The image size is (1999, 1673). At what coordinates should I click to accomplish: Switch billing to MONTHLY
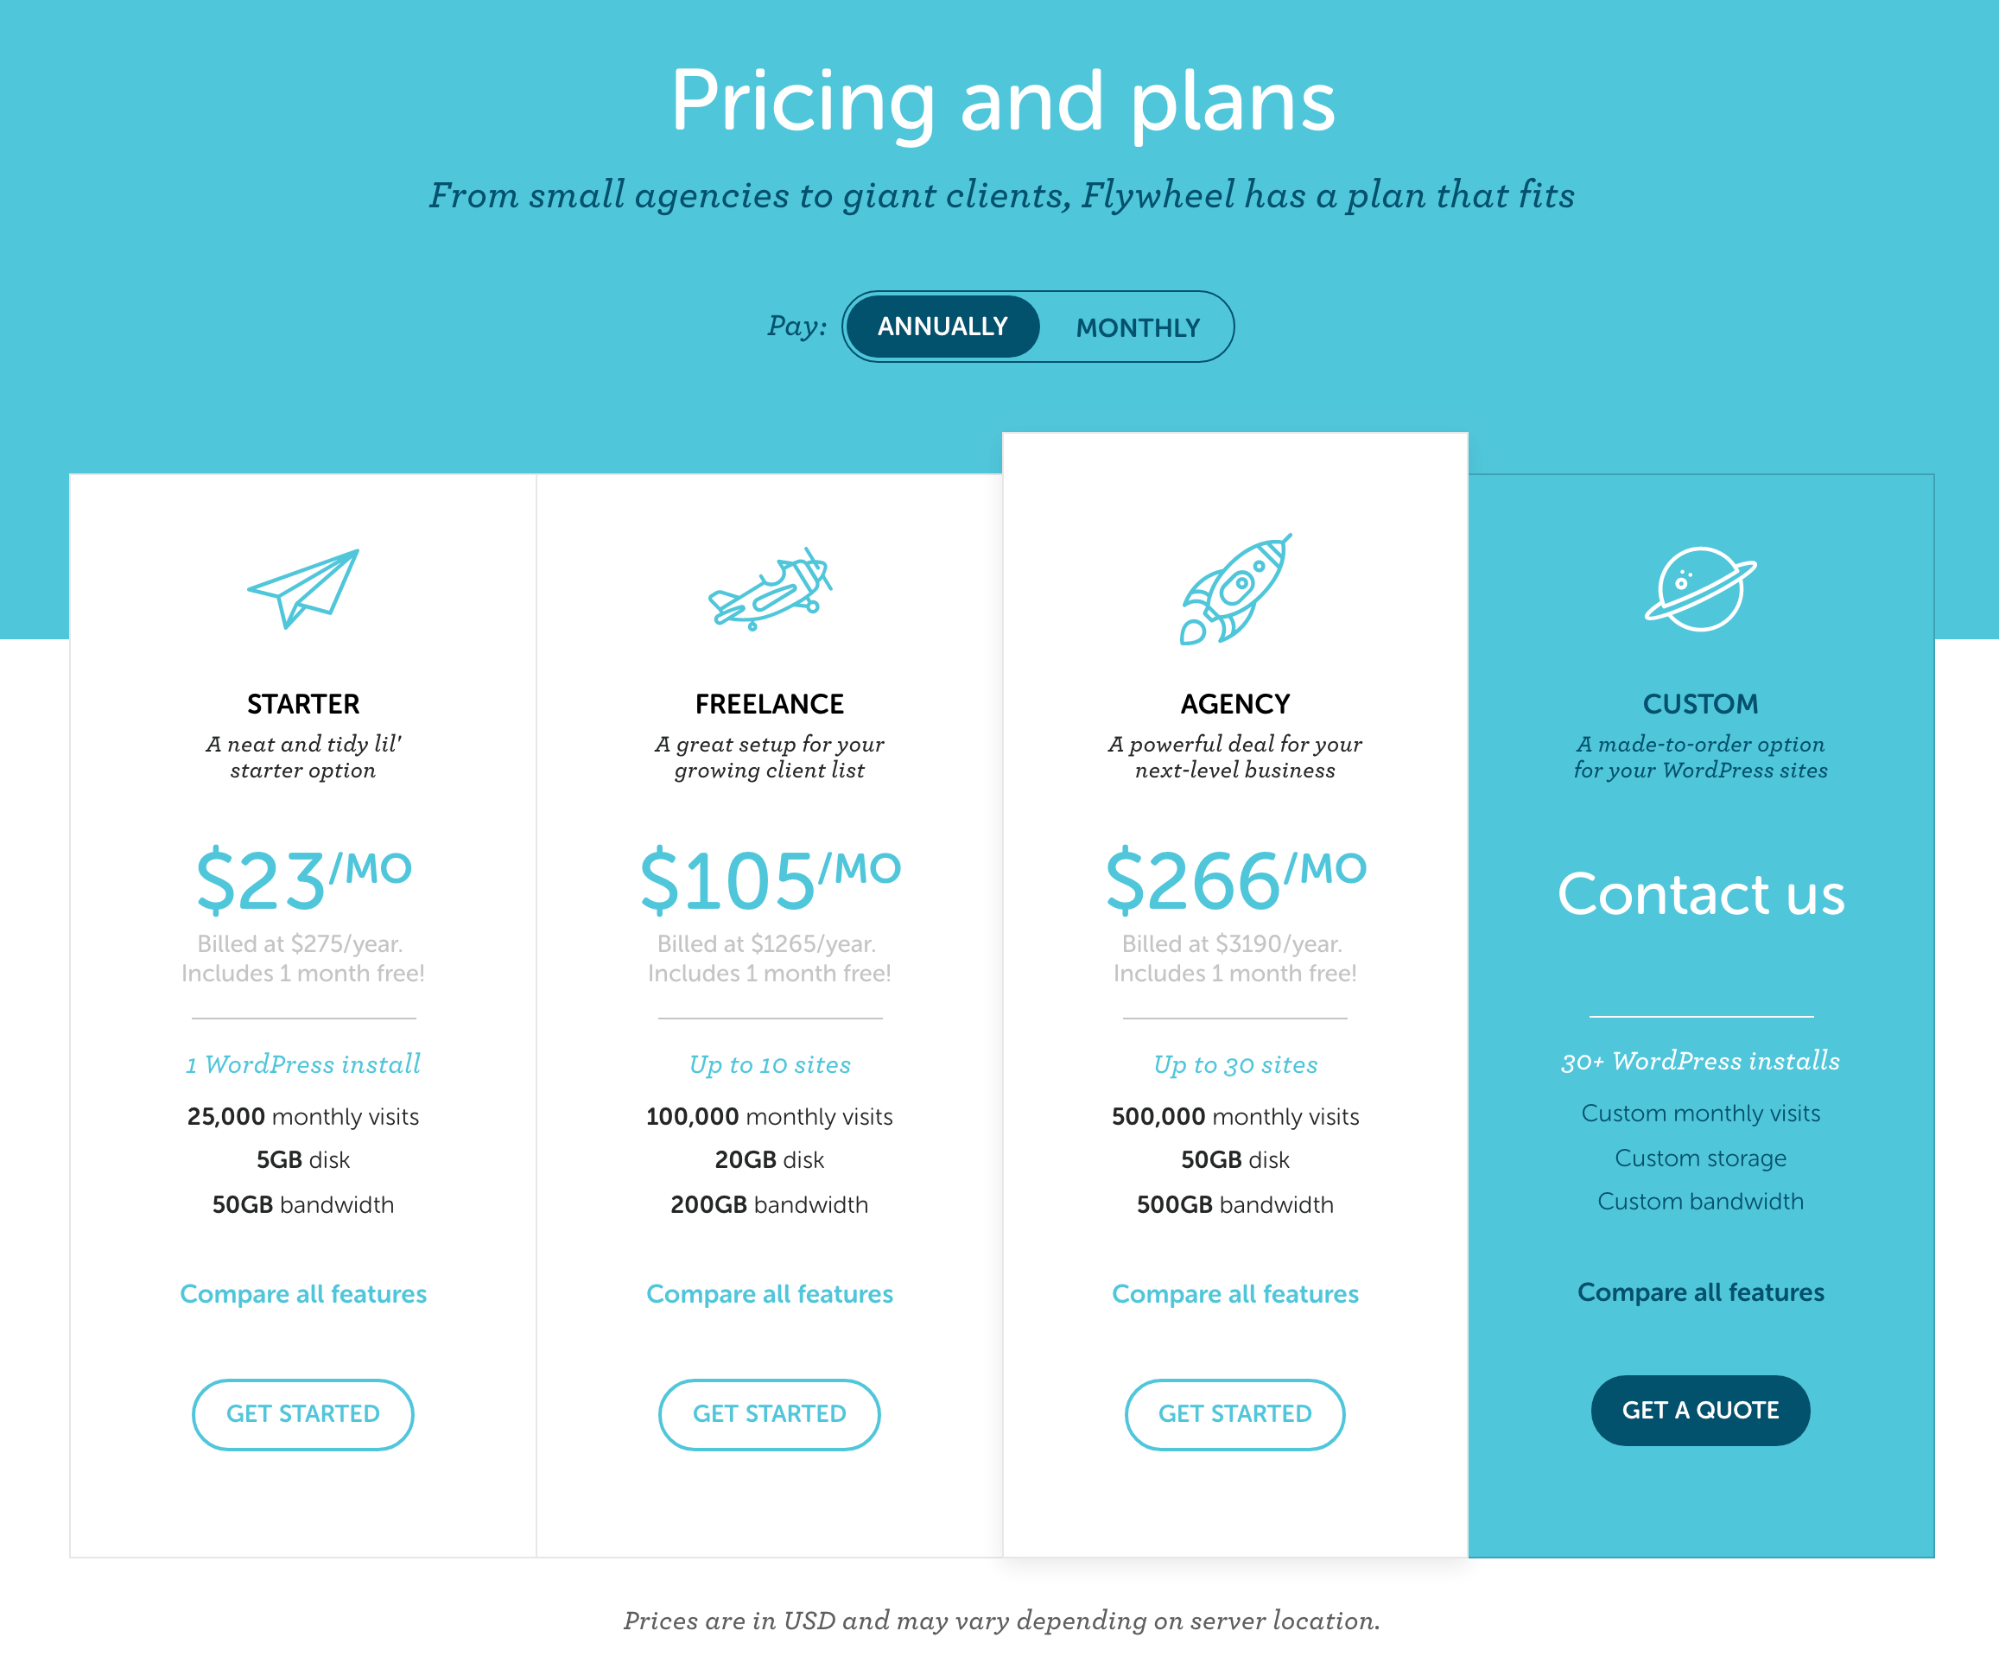point(1137,326)
